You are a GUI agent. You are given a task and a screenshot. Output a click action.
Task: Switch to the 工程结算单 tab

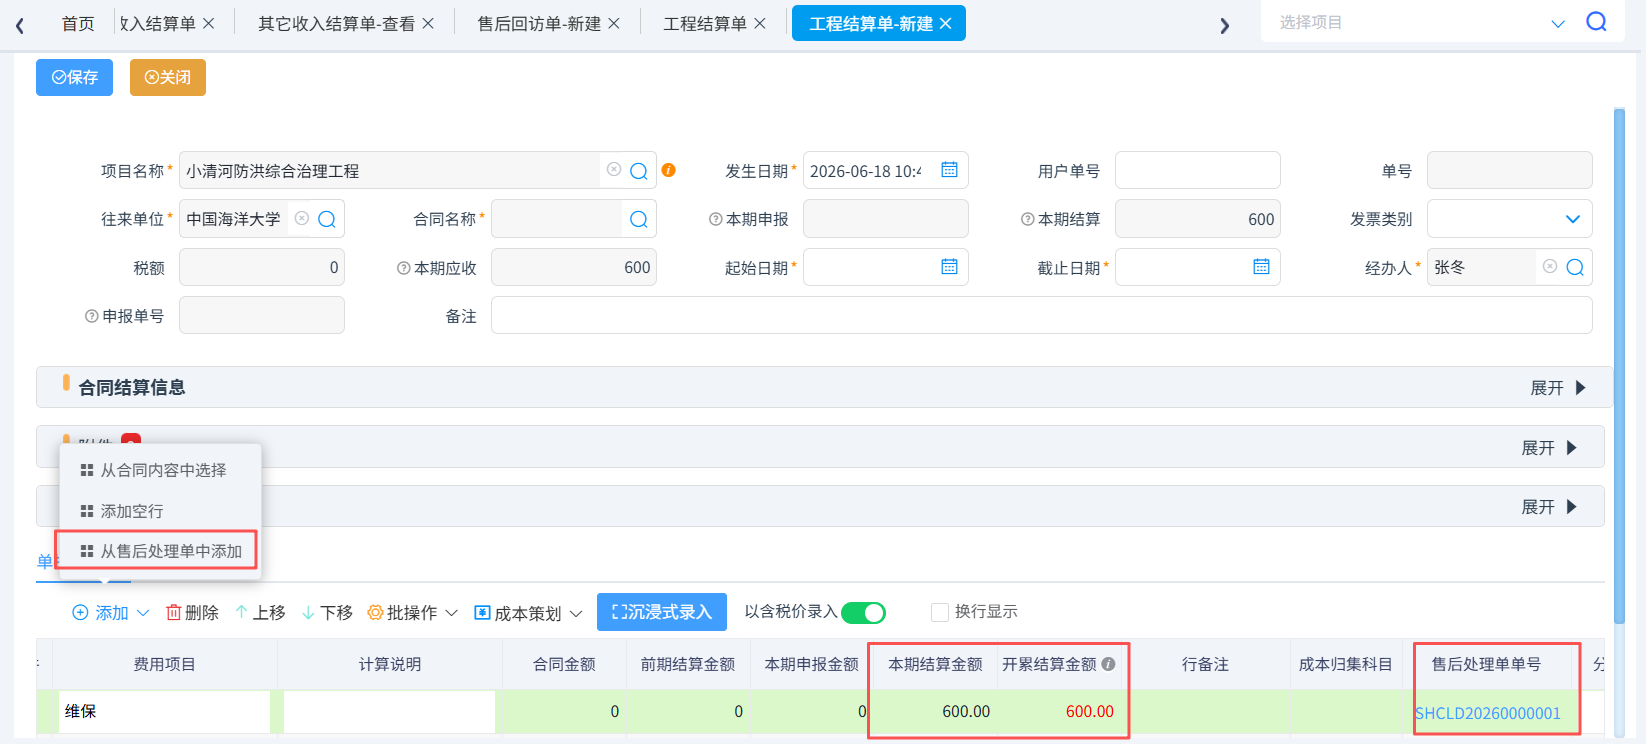(705, 23)
